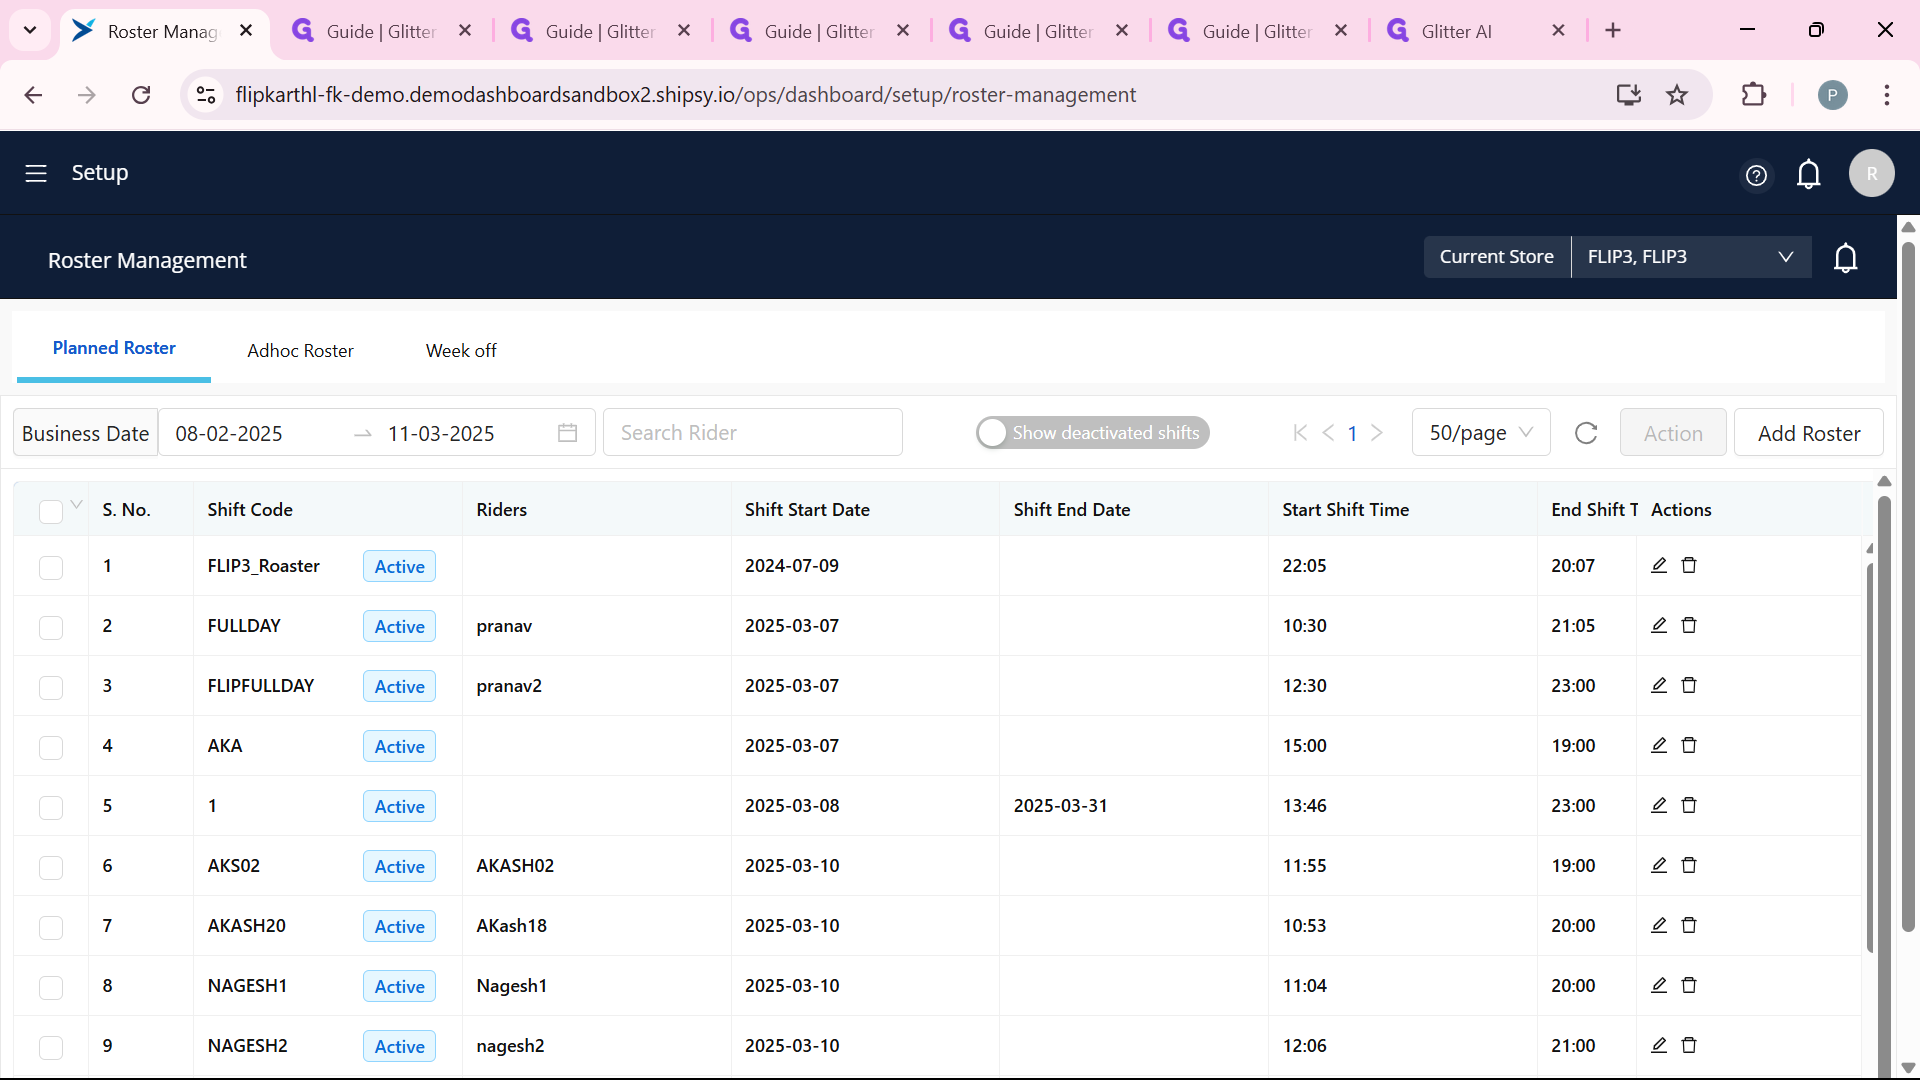Image resolution: width=1920 pixels, height=1080 pixels.
Task: Switch to Planned Roster tab
Action: pyautogui.click(x=114, y=348)
